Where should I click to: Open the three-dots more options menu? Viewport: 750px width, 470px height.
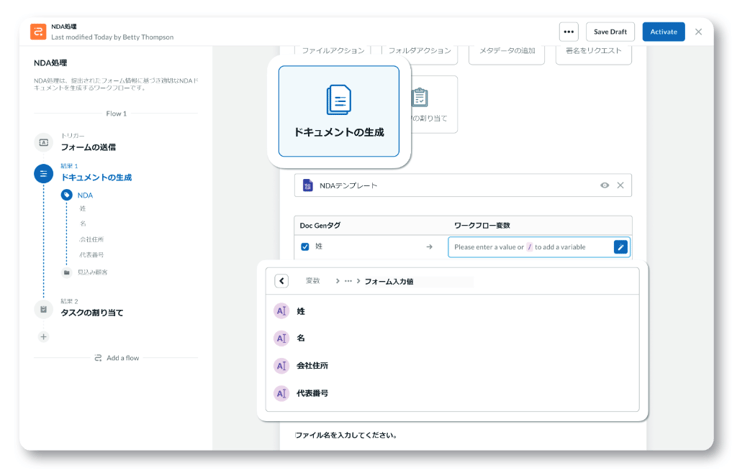pos(568,32)
